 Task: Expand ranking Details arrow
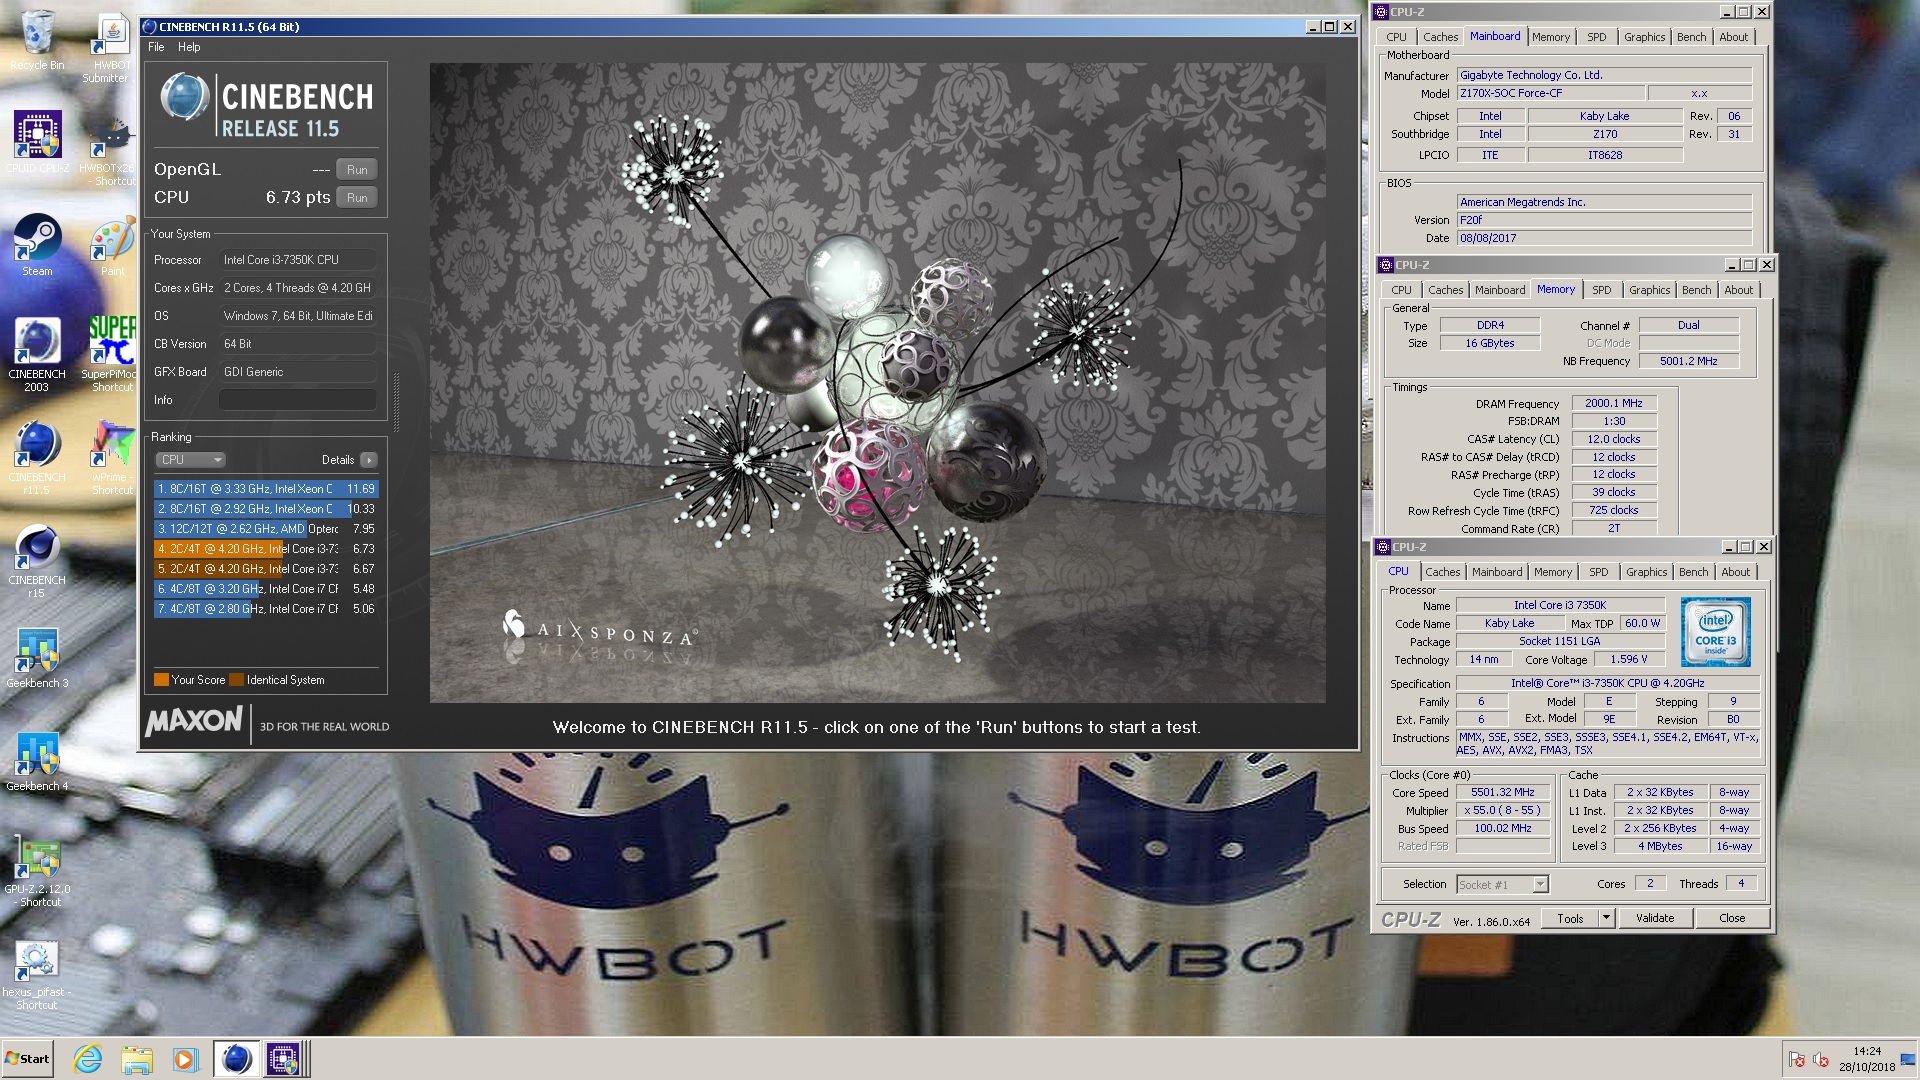point(369,460)
